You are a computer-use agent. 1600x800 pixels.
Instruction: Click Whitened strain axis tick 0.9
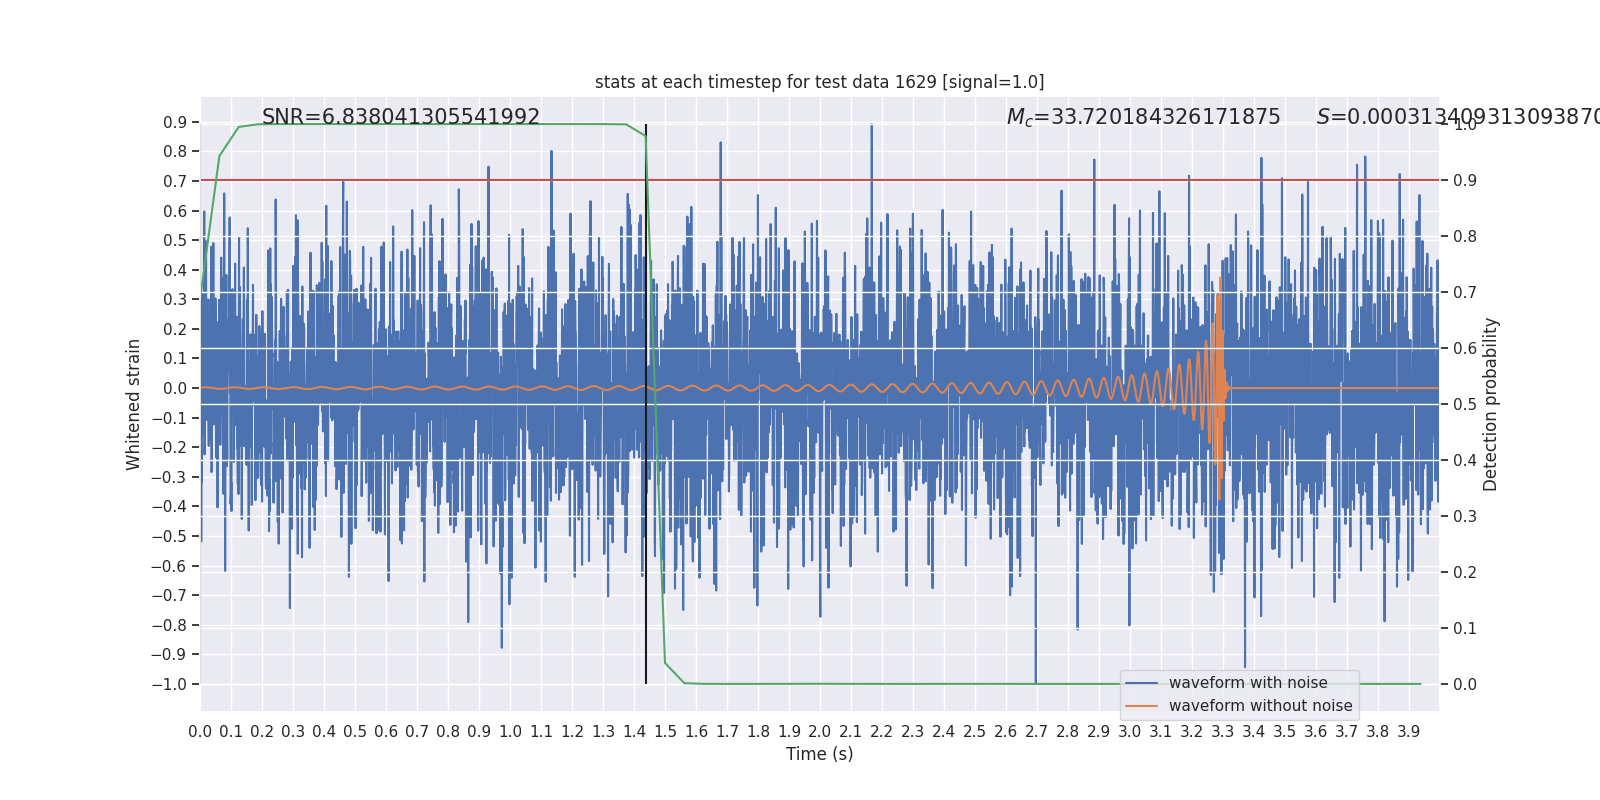click(x=175, y=123)
